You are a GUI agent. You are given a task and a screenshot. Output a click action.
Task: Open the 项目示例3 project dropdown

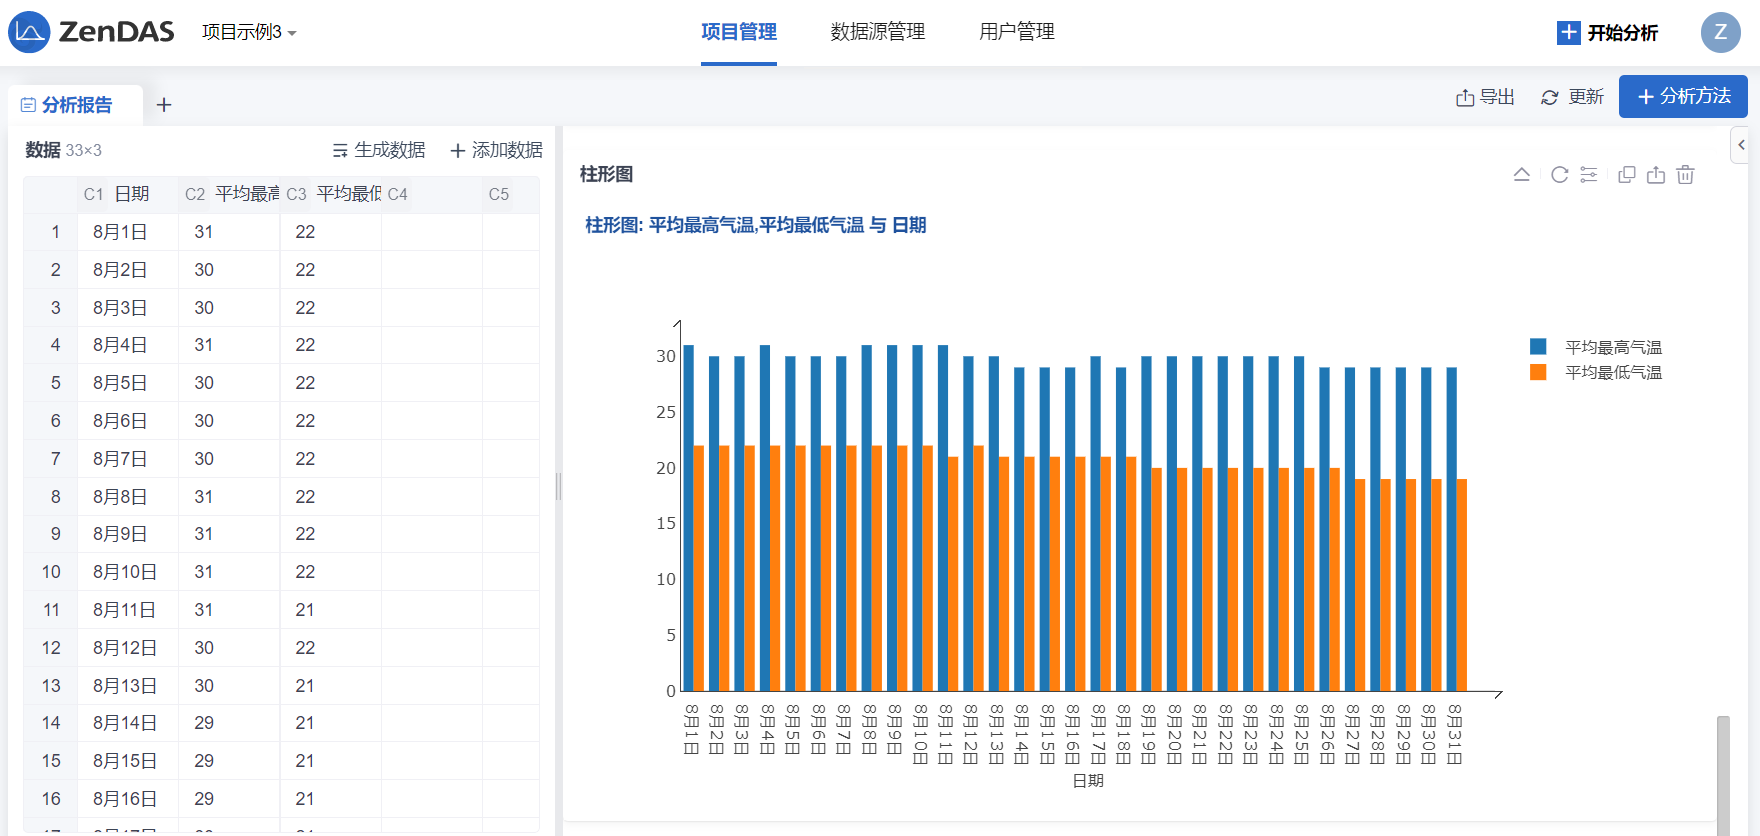249,32
